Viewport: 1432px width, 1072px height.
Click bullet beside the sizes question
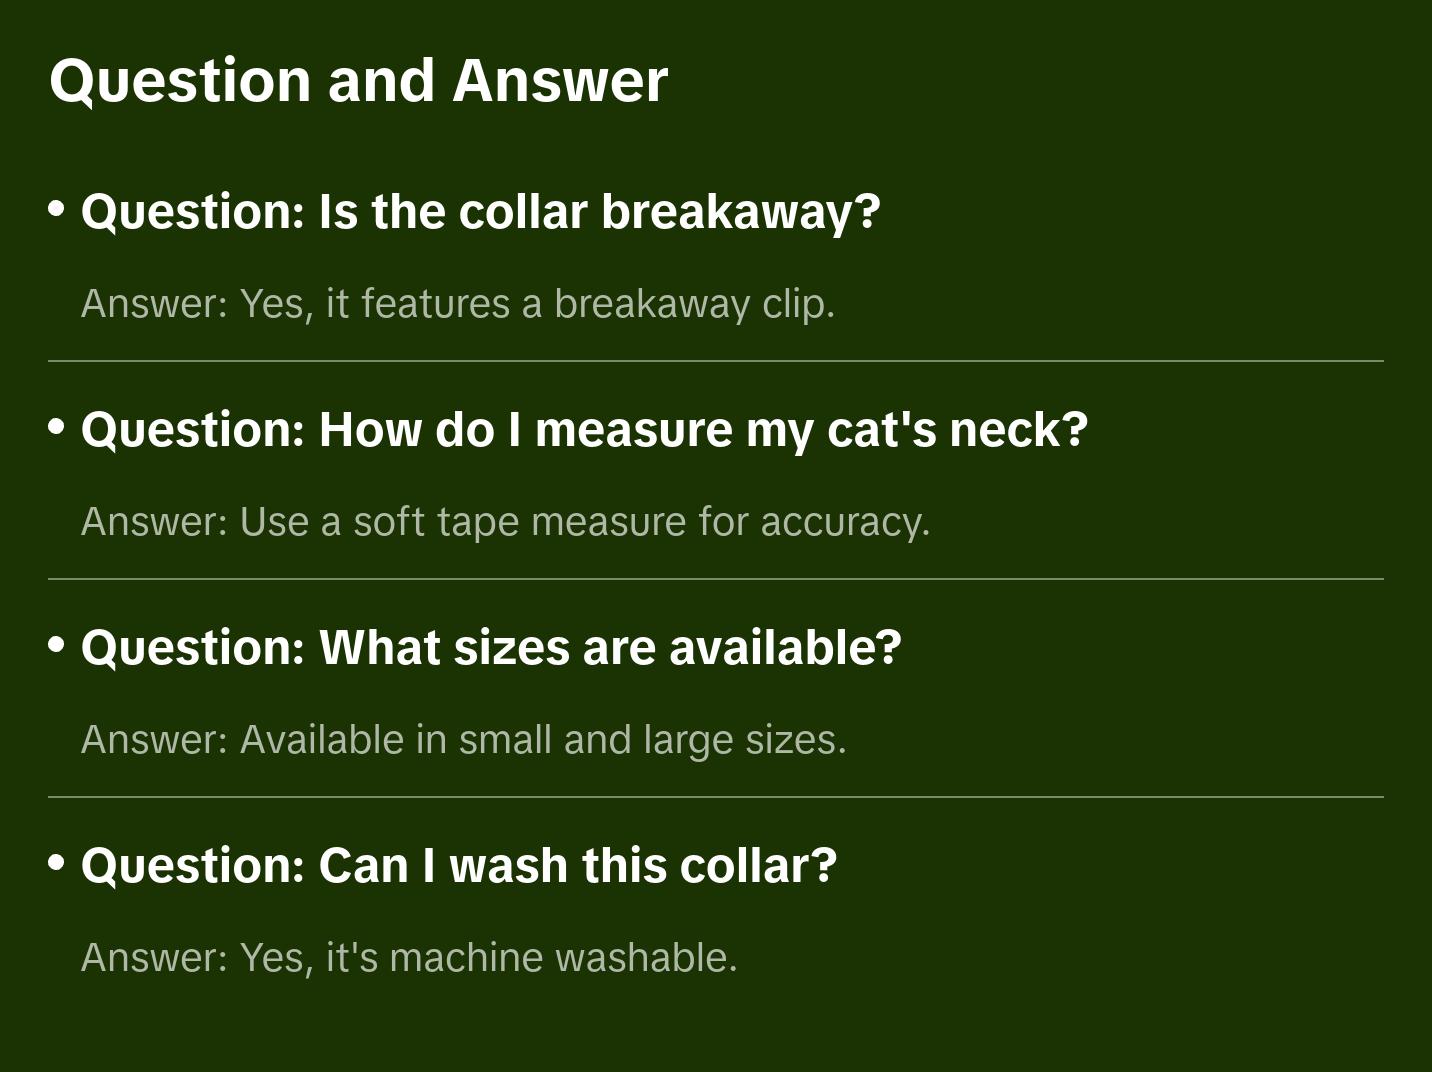57,645
